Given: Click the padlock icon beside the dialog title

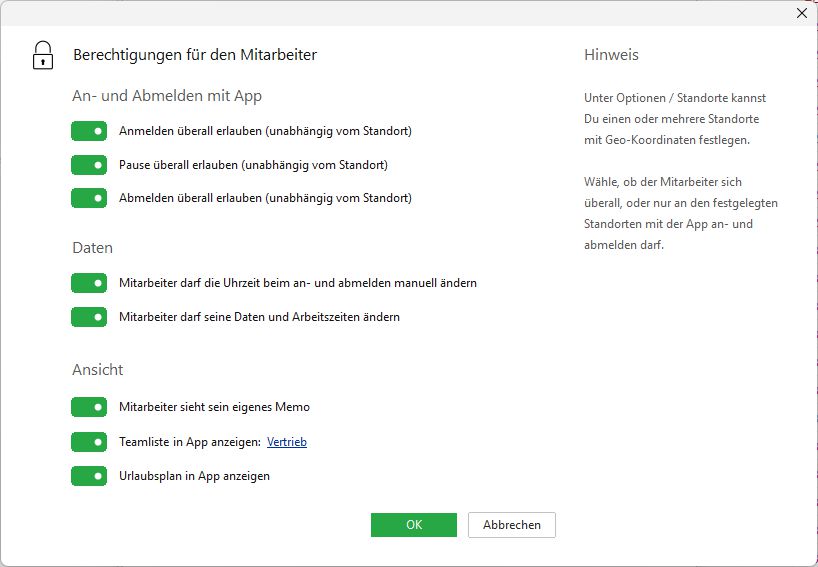Looking at the screenshot, I should 42,55.
